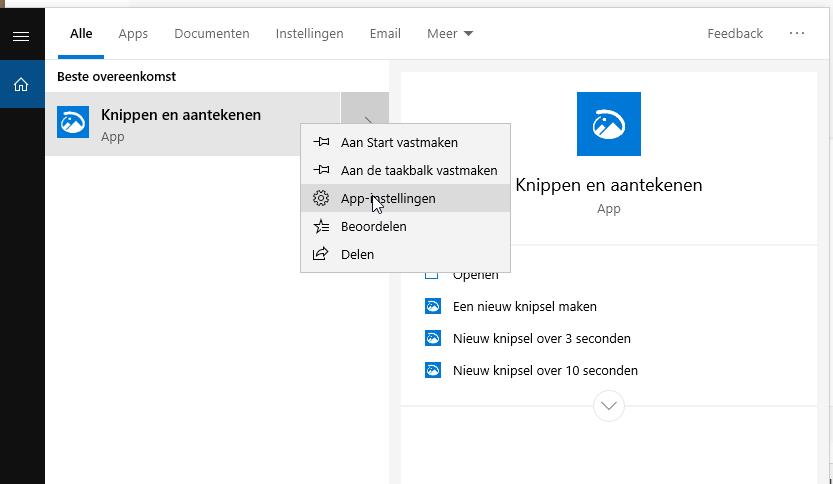Open the three-dot more options menu
The image size is (833, 484).
(797, 33)
